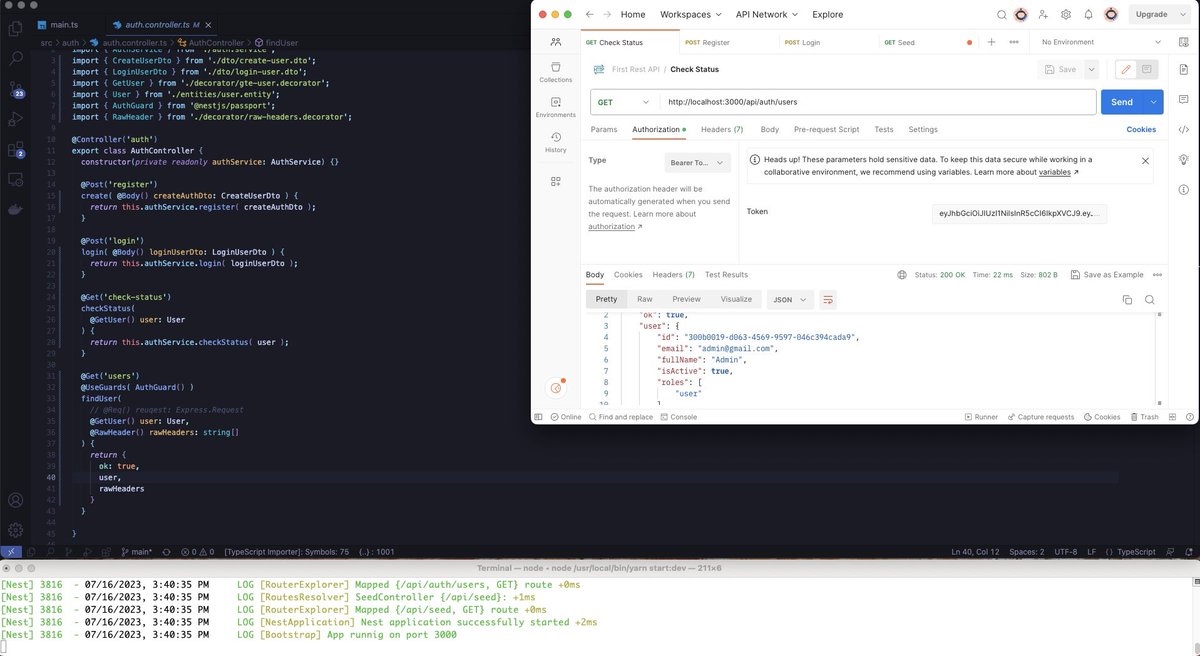The image size is (1200, 656).
Task: Click the comment mode icon beside pencil
Action: (1146, 69)
